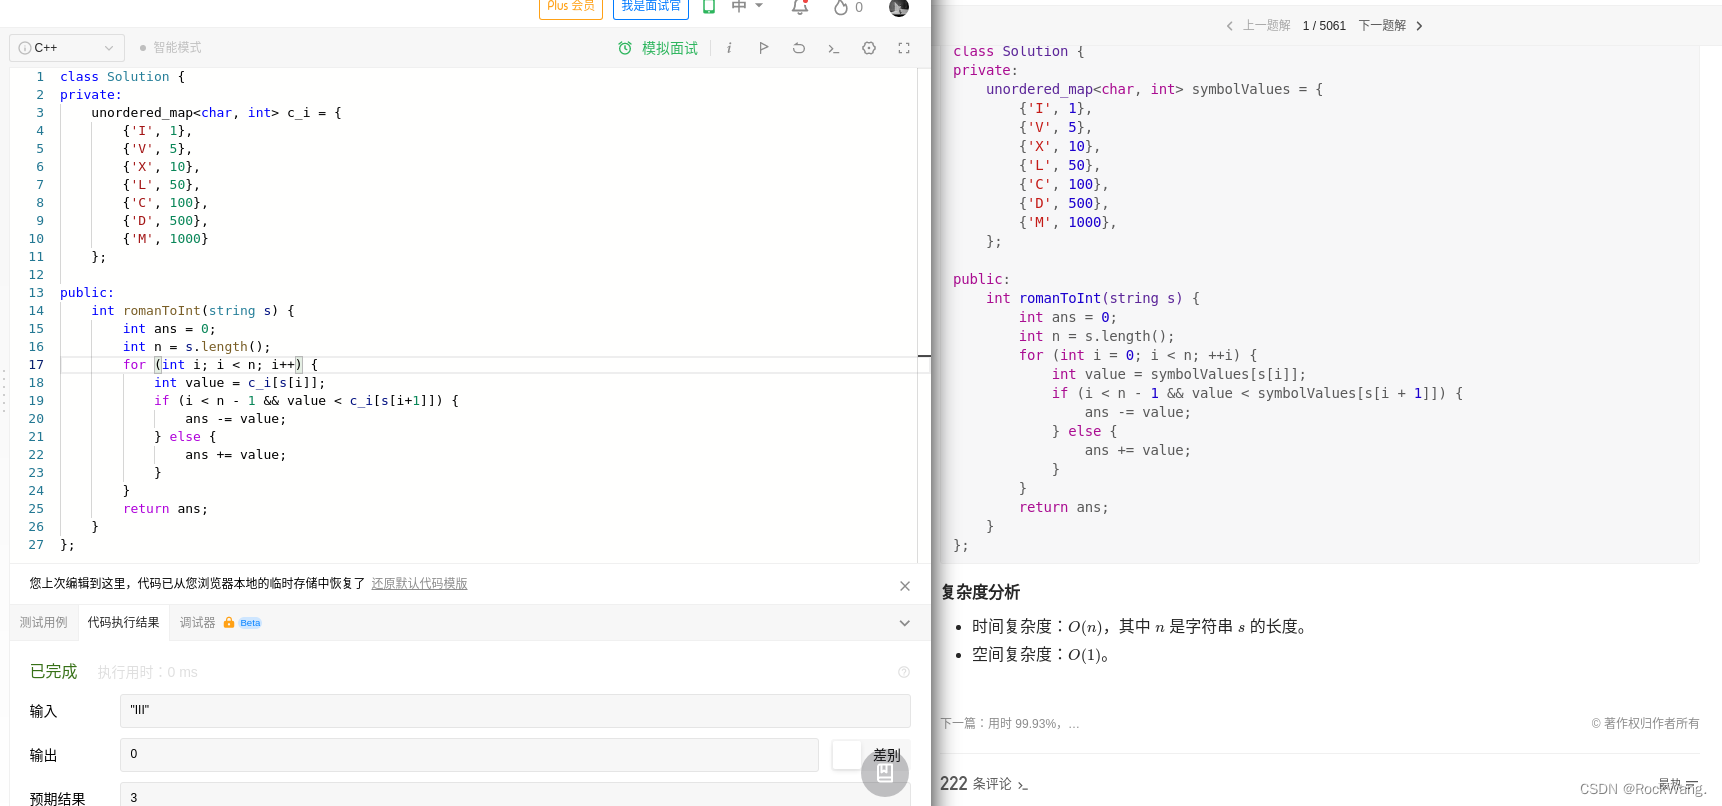This screenshot has height=806, width=1722.
Task: Open the 中 language switcher dropdown
Action: coord(747,7)
